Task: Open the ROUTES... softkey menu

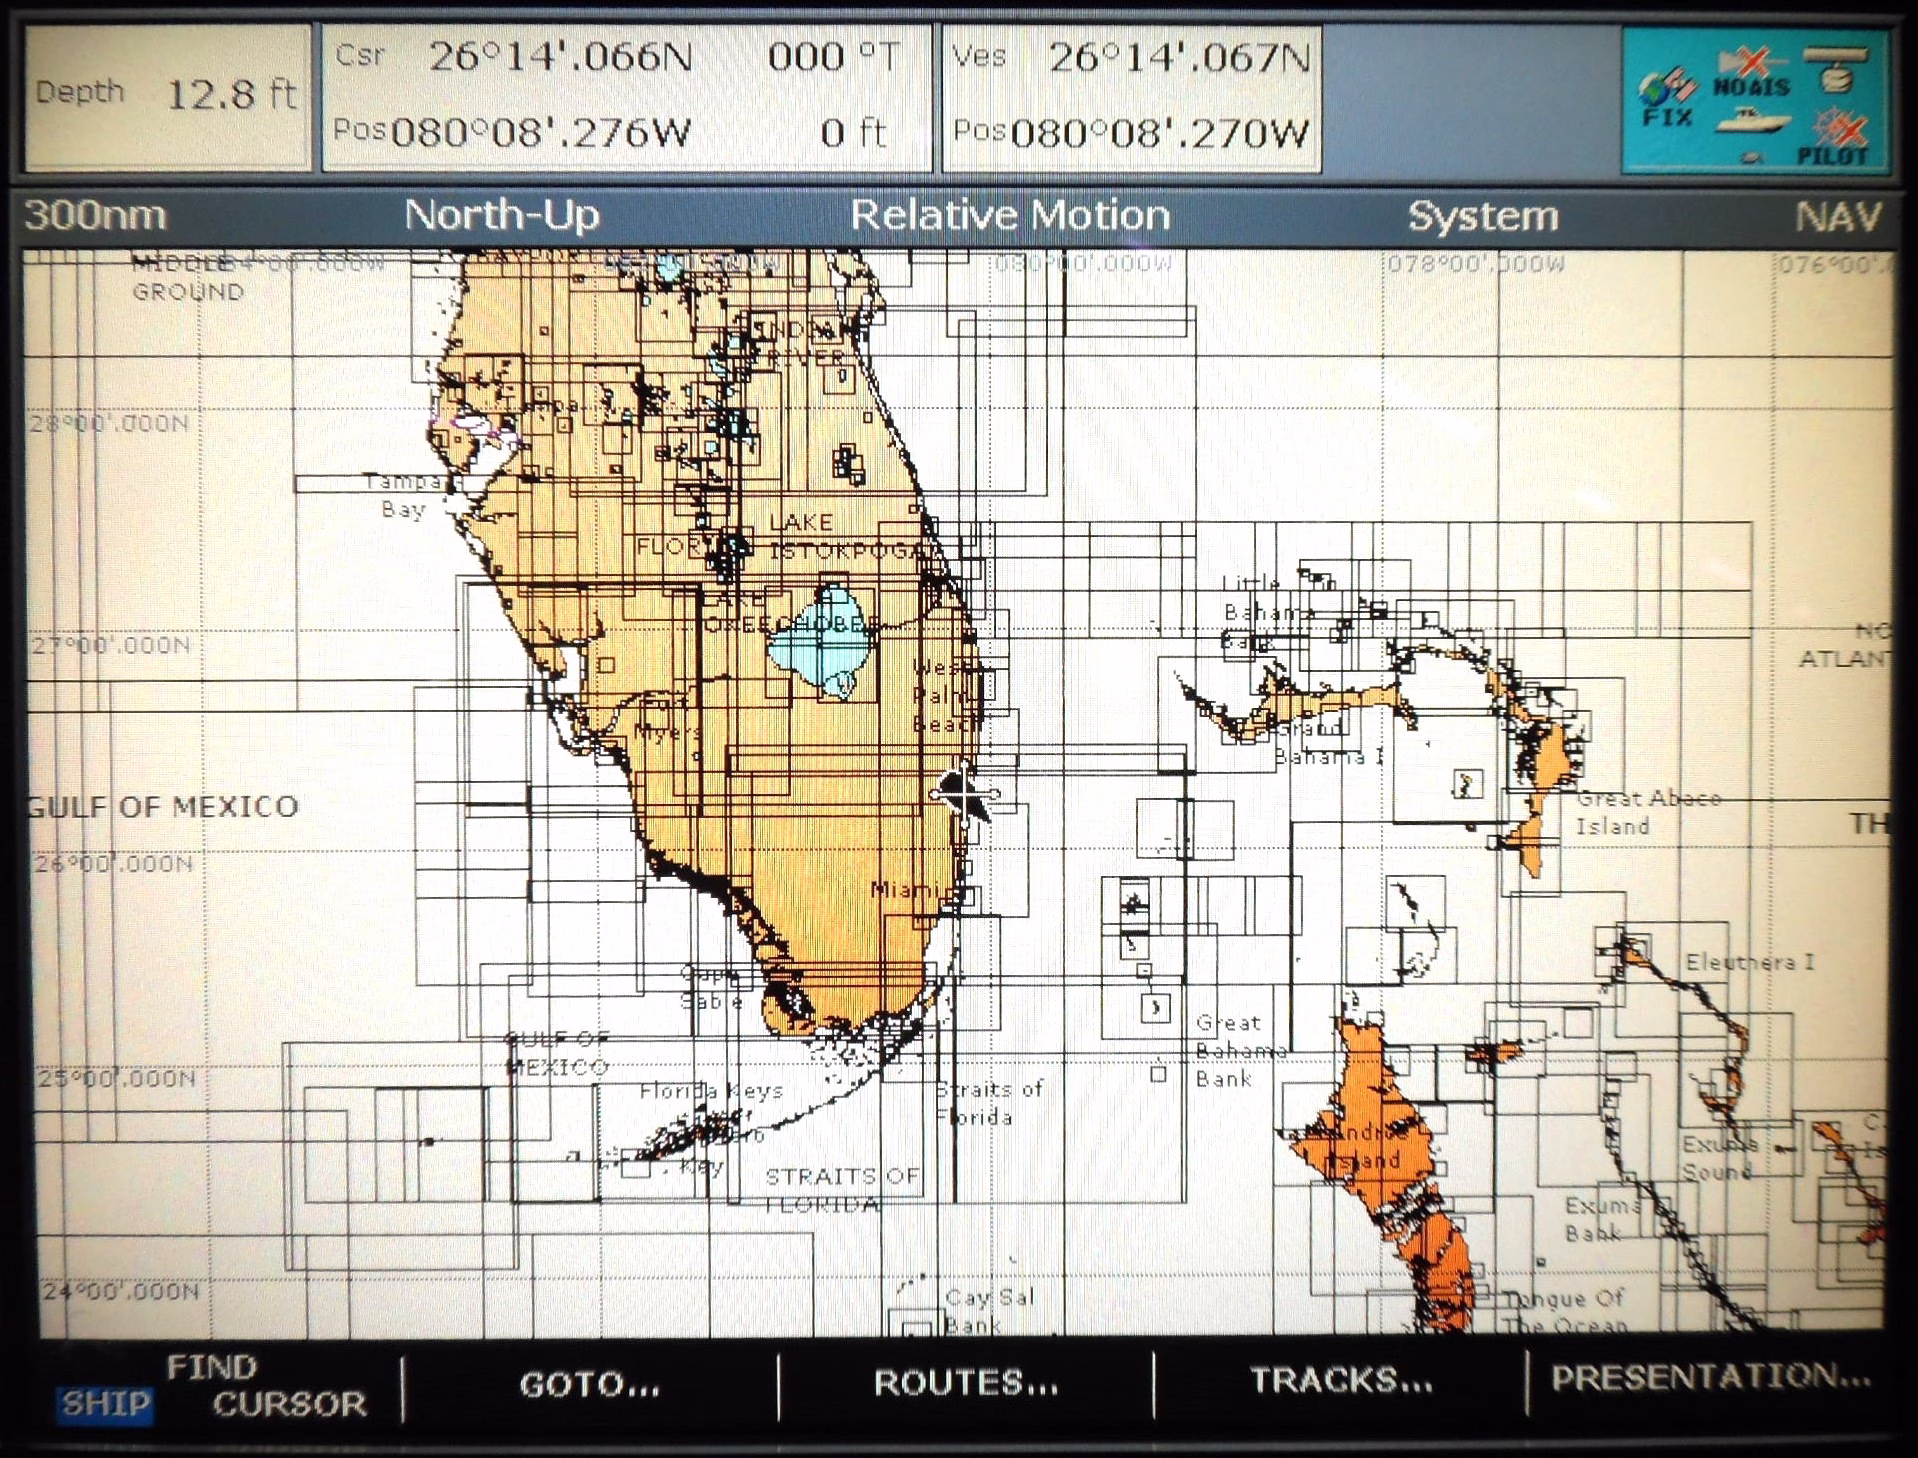Action: 965,1383
